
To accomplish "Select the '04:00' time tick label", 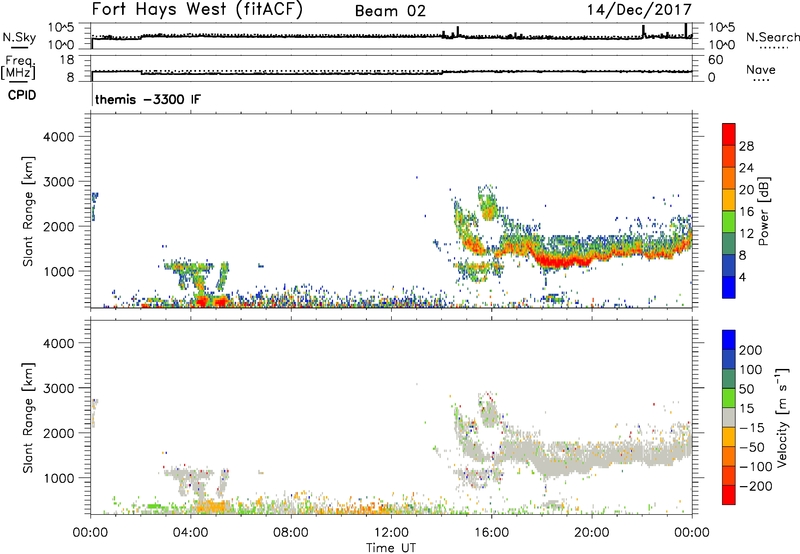I will tap(190, 533).
